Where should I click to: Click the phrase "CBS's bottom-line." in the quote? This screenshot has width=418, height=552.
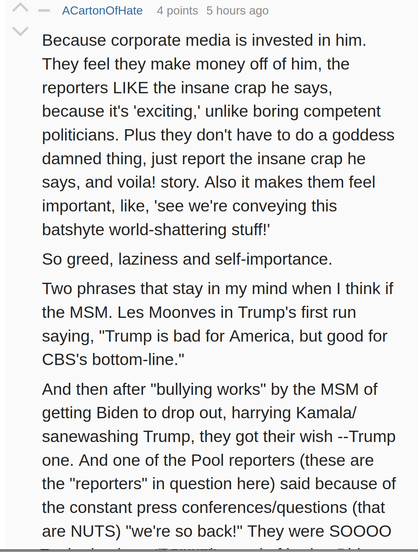tap(113, 360)
